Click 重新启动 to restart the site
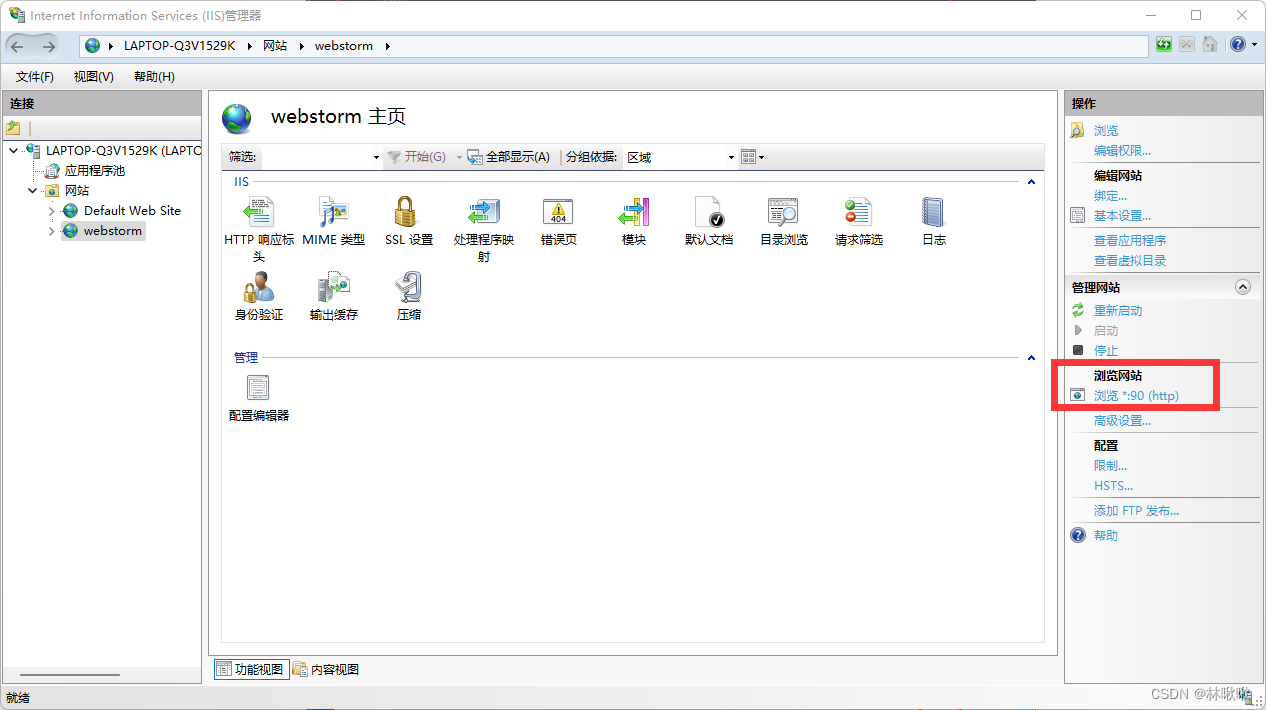Image resolution: width=1266 pixels, height=710 pixels. point(1118,311)
